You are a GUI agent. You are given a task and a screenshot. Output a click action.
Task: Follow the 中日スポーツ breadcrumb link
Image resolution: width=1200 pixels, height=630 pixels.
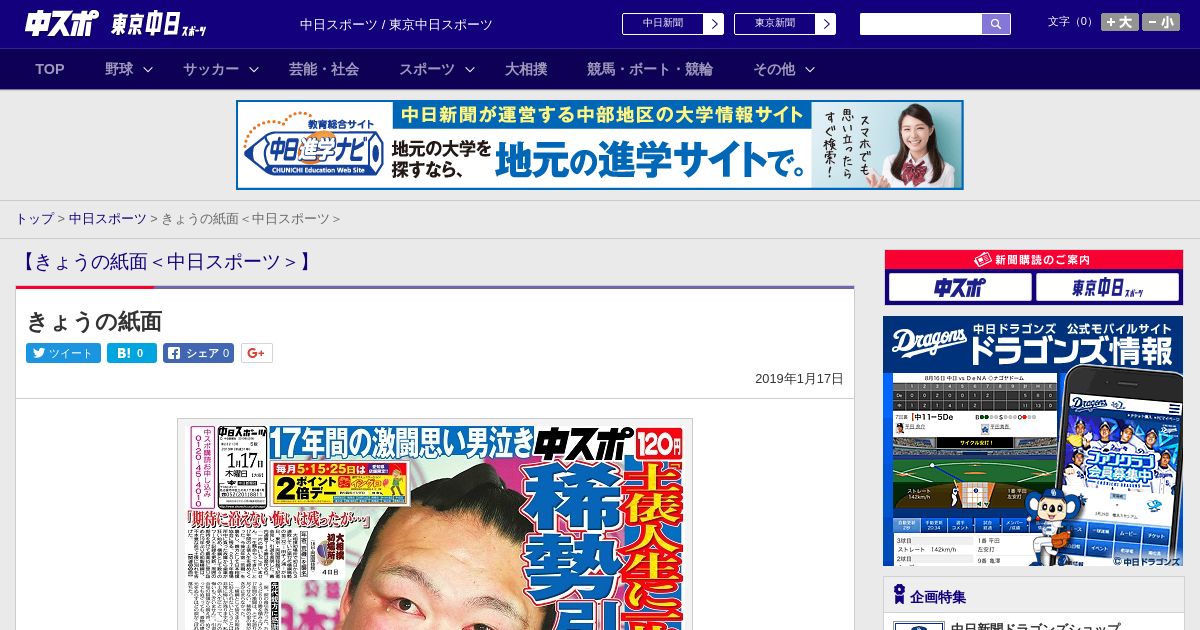pyautogui.click(x=108, y=219)
